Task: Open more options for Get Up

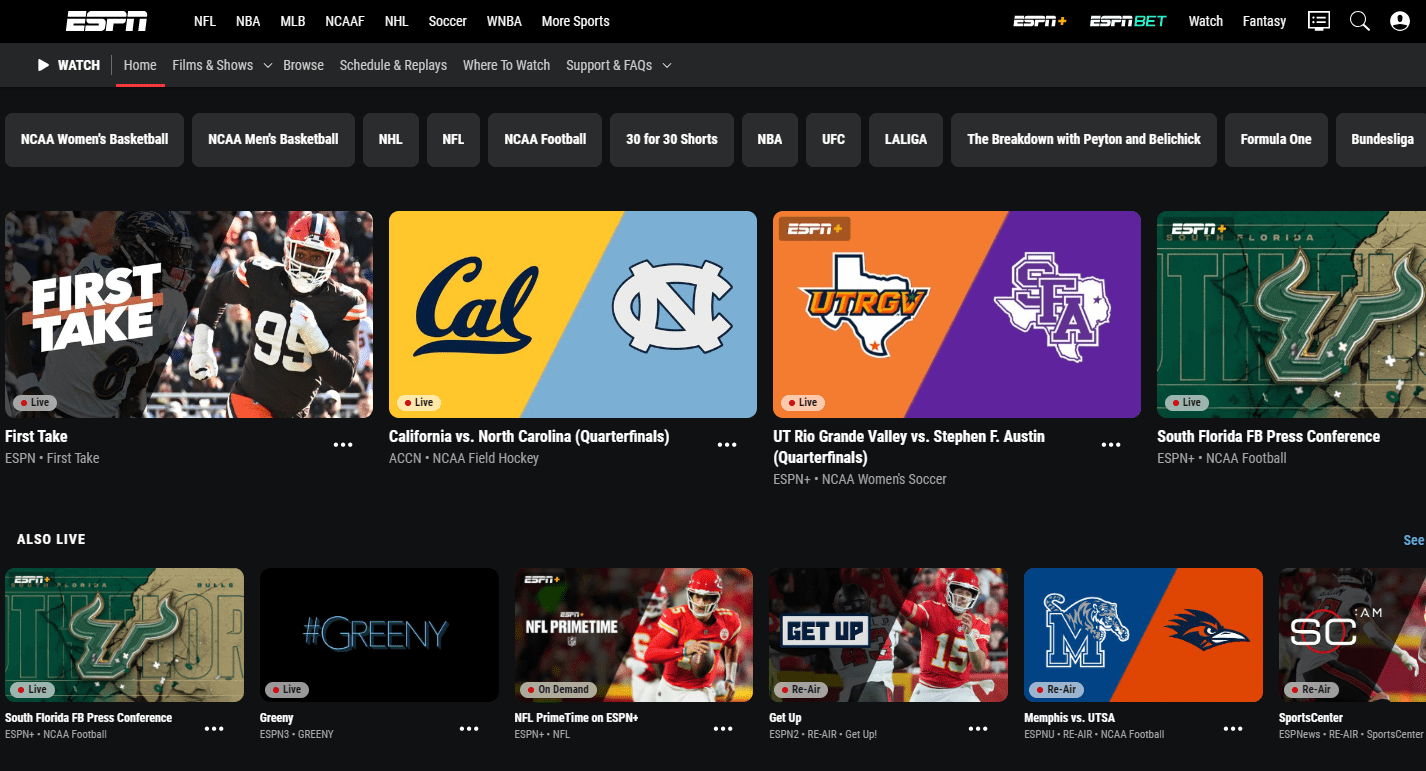Action: [978, 728]
